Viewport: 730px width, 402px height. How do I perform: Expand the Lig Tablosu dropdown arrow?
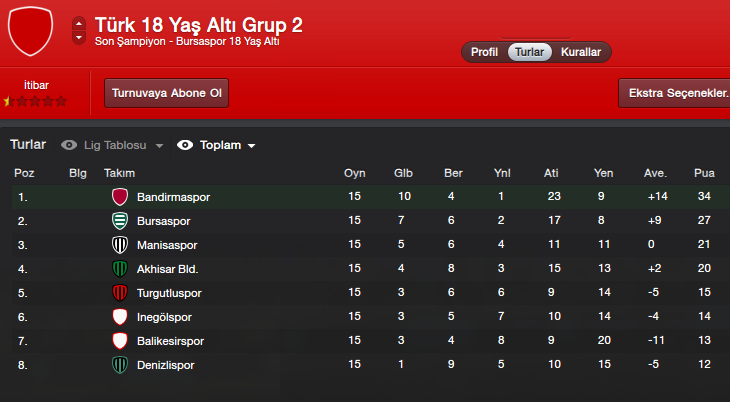(159, 146)
